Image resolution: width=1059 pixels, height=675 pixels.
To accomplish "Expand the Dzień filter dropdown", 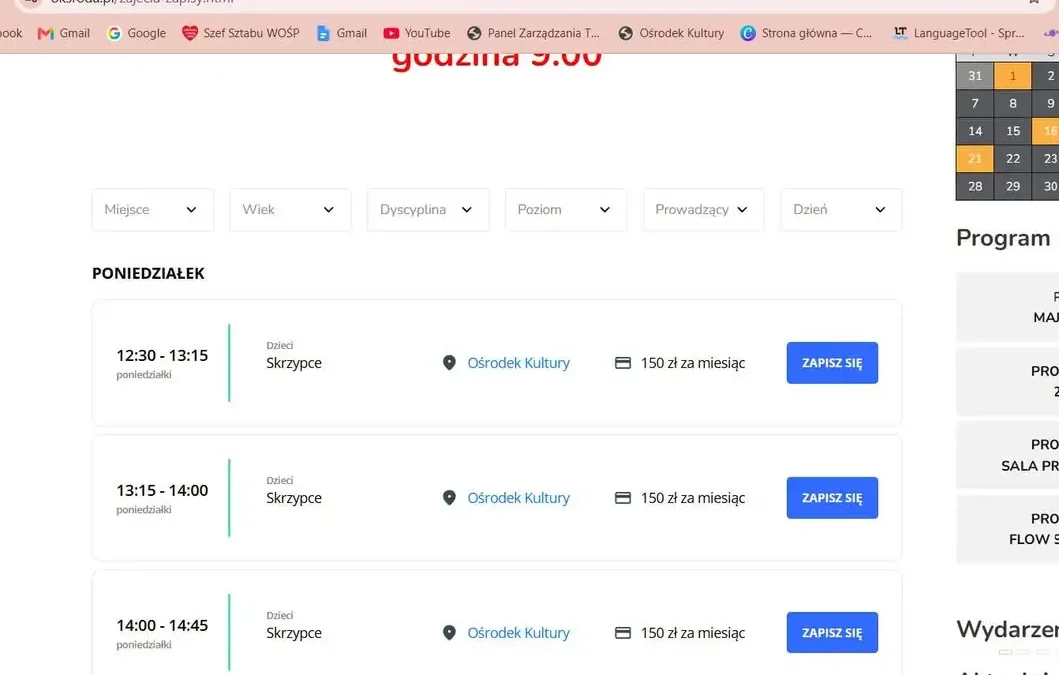I will pyautogui.click(x=842, y=209).
